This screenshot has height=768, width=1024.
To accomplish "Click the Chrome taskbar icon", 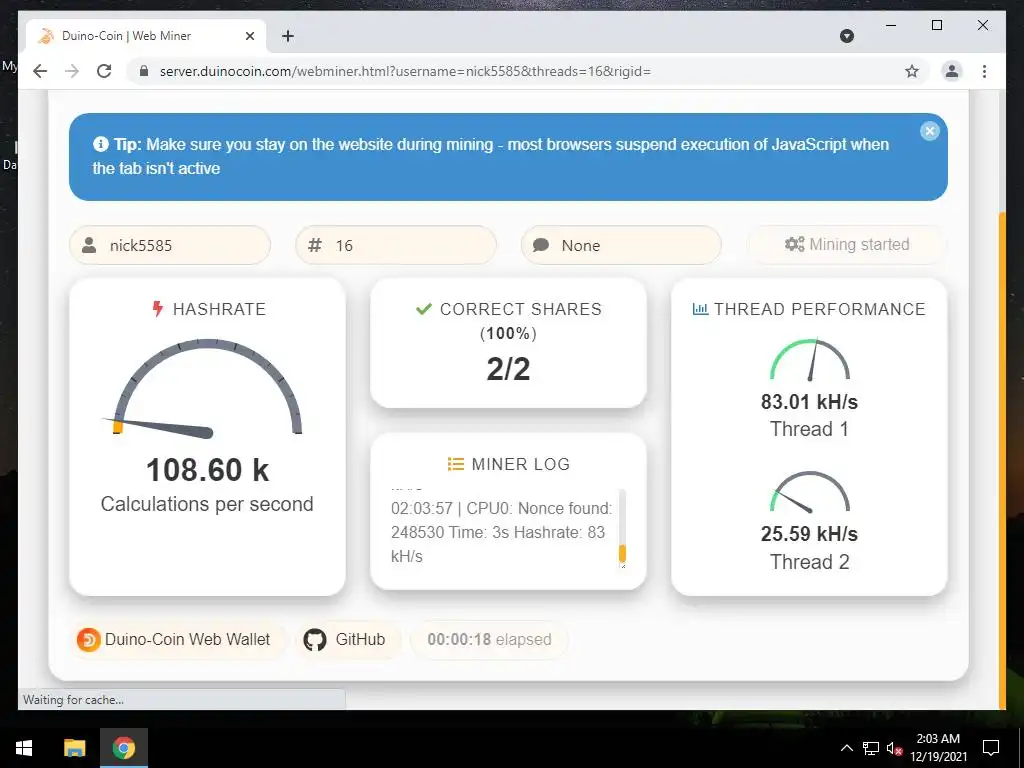I will tap(123, 748).
